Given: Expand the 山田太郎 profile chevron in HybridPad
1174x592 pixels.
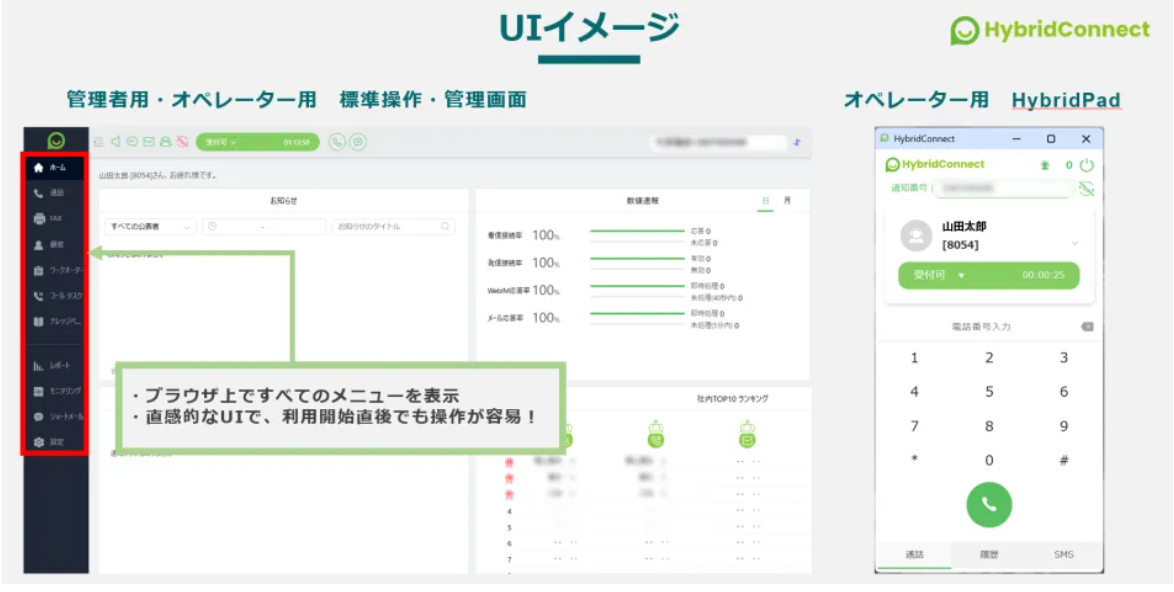Looking at the screenshot, I should pos(1075,243).
